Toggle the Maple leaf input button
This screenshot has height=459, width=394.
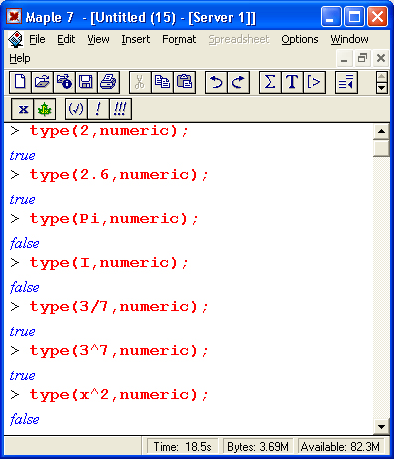pos(45,109)
